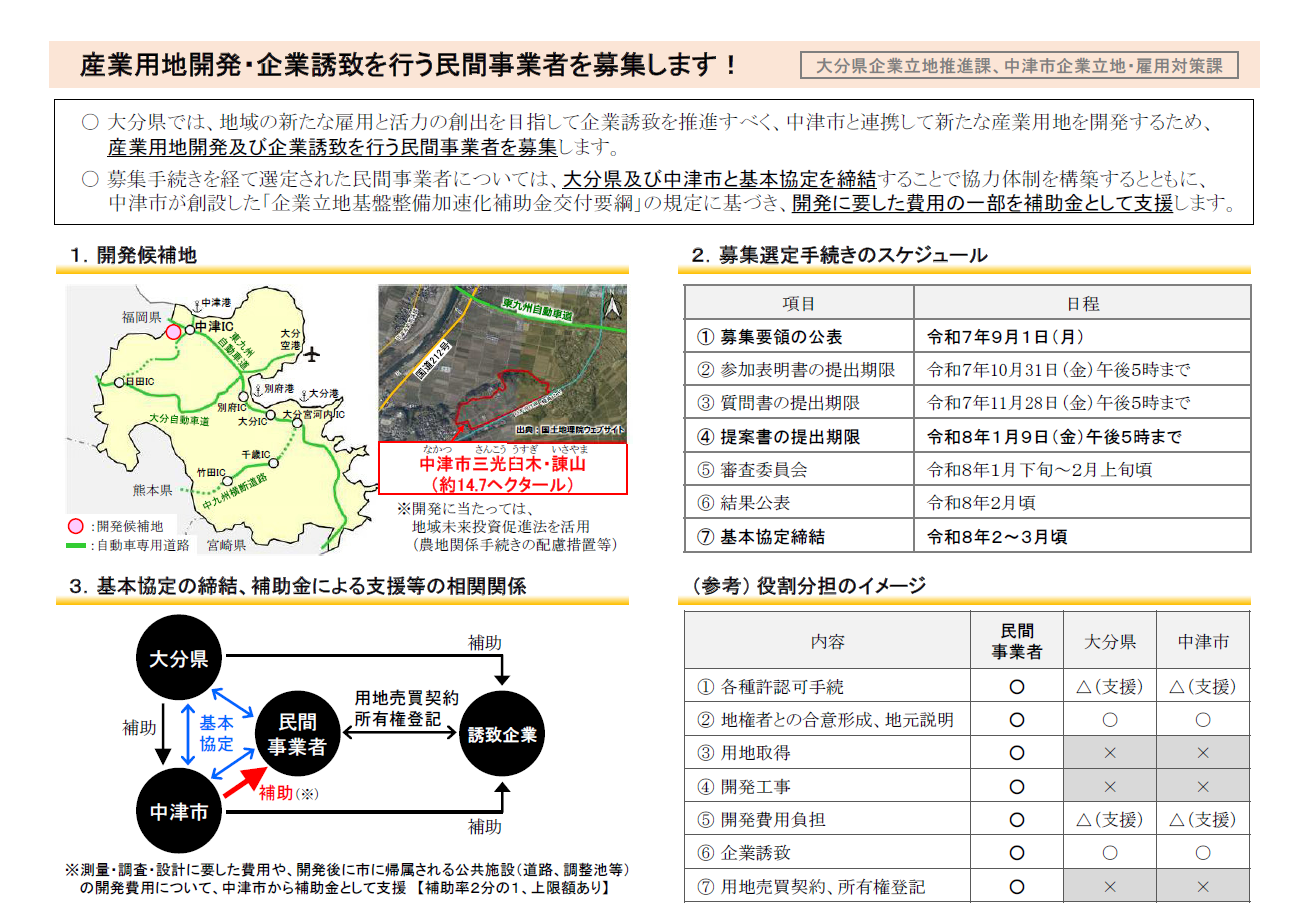
Task: Click schedule row ④ 提案書の提出期限
Action: pos(799,436)
